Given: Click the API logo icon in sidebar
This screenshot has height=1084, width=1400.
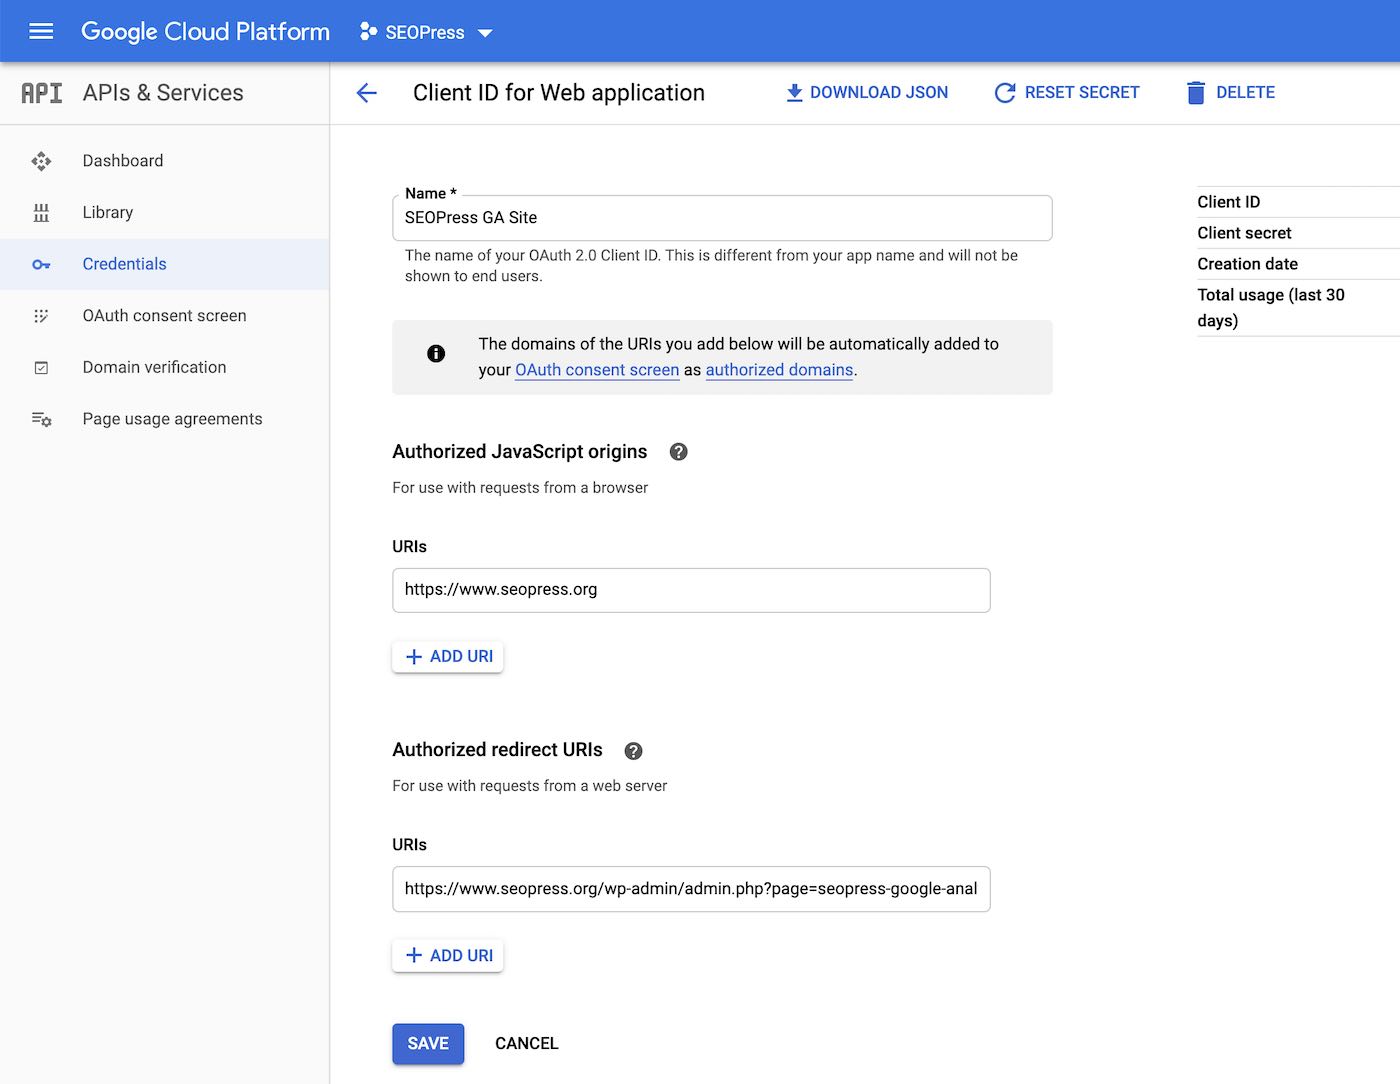Looking at the screenshot, I should click(x=42, y=93).
